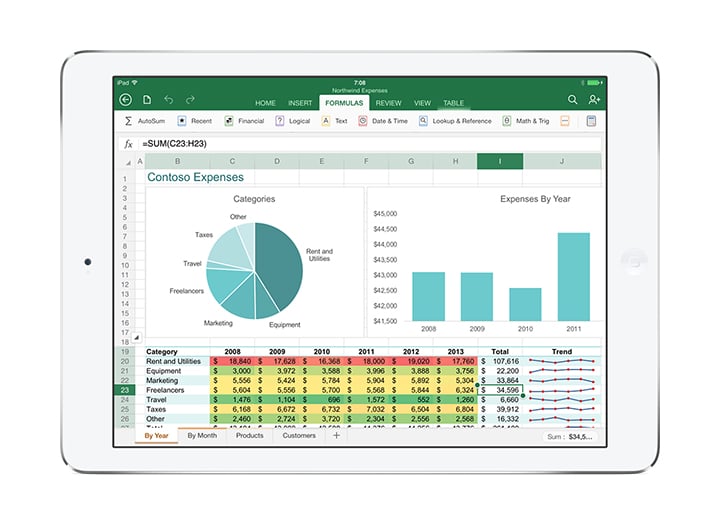Screen dimensions: 728x515
Task: Insert AutoSum sigma function
Action: tap(128, 121)
